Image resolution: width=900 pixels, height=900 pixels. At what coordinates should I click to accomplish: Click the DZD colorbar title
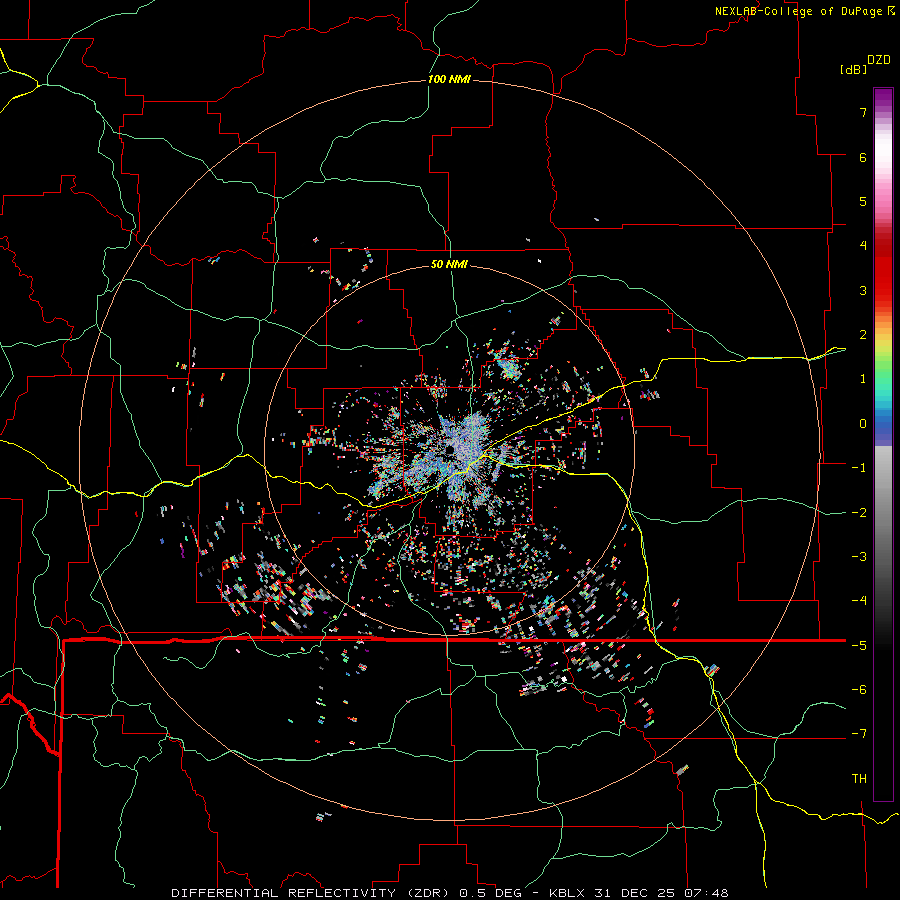point(879,60)
